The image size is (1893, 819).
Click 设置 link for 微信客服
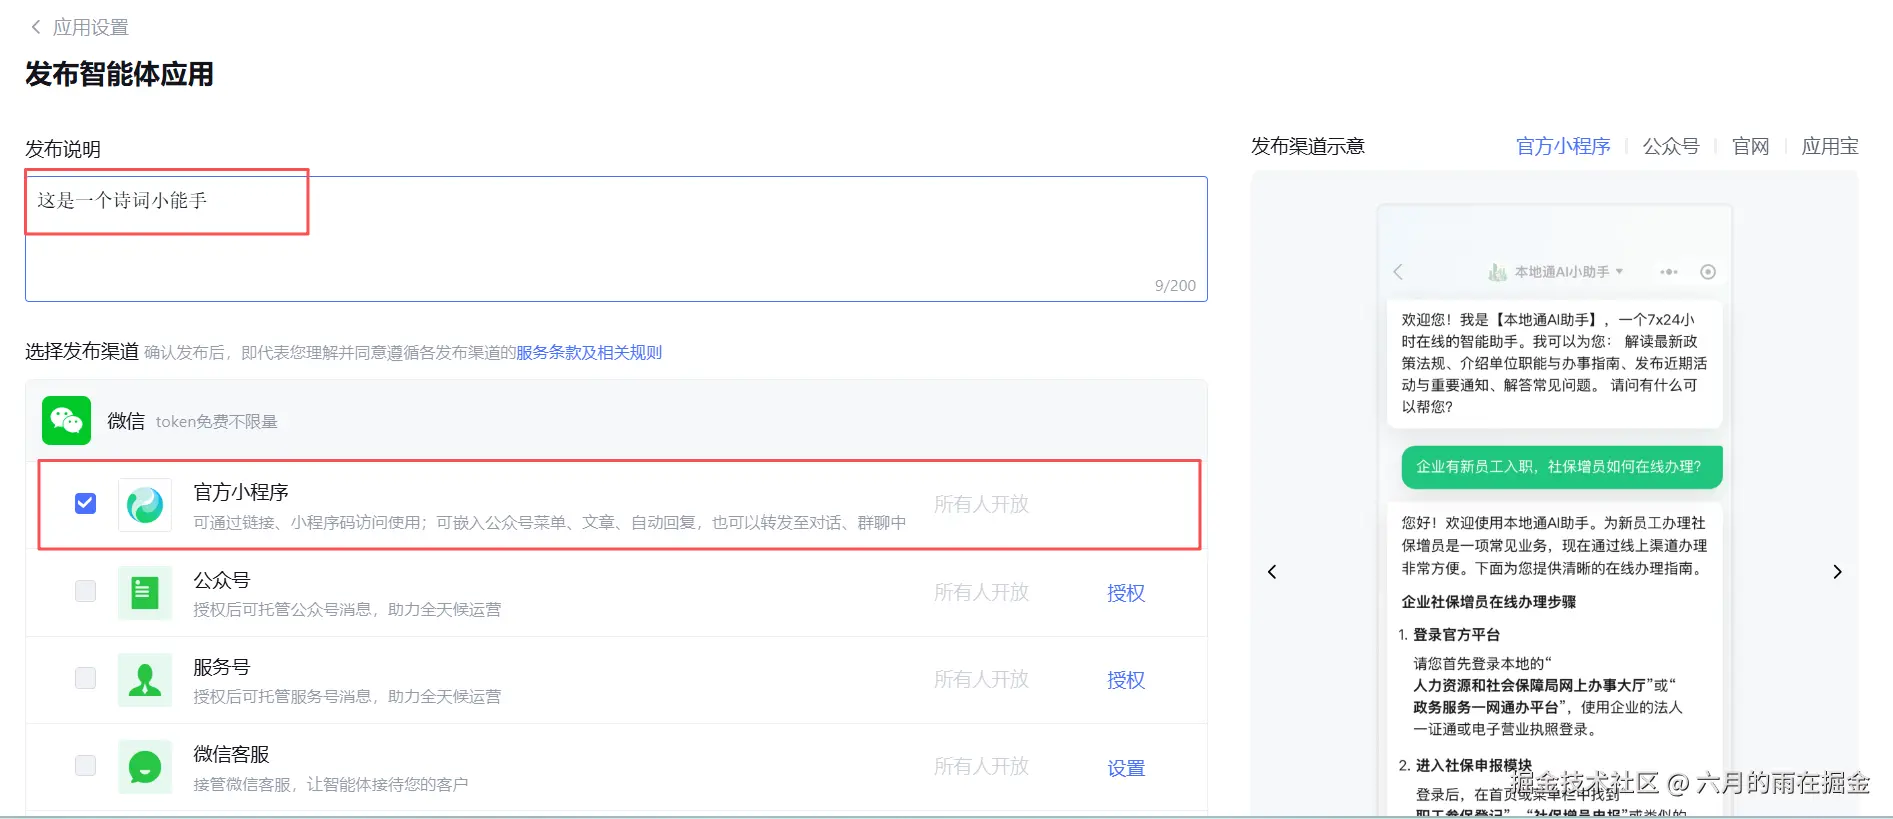click(1126, 768)
